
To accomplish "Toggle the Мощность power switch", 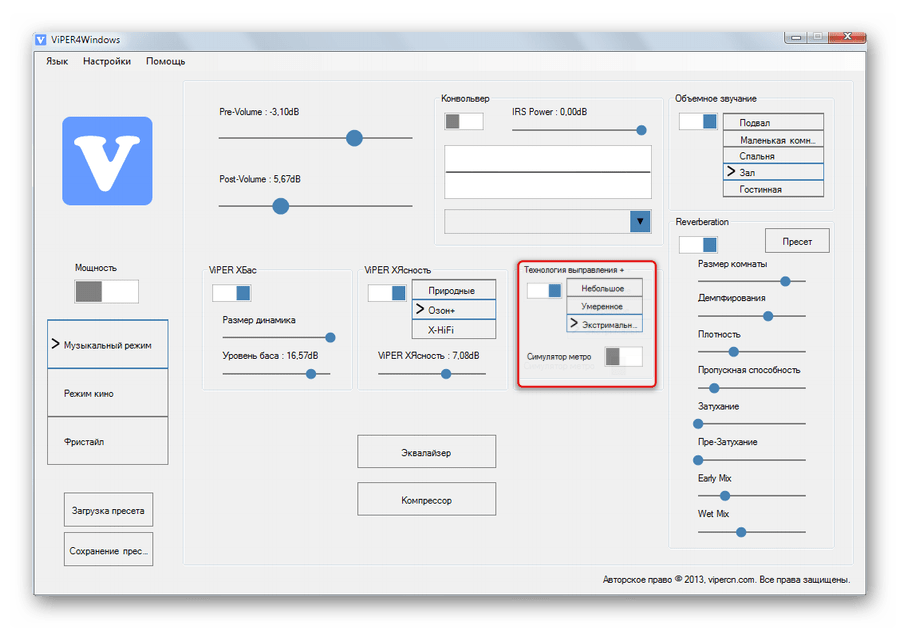I will pos(106,291).
